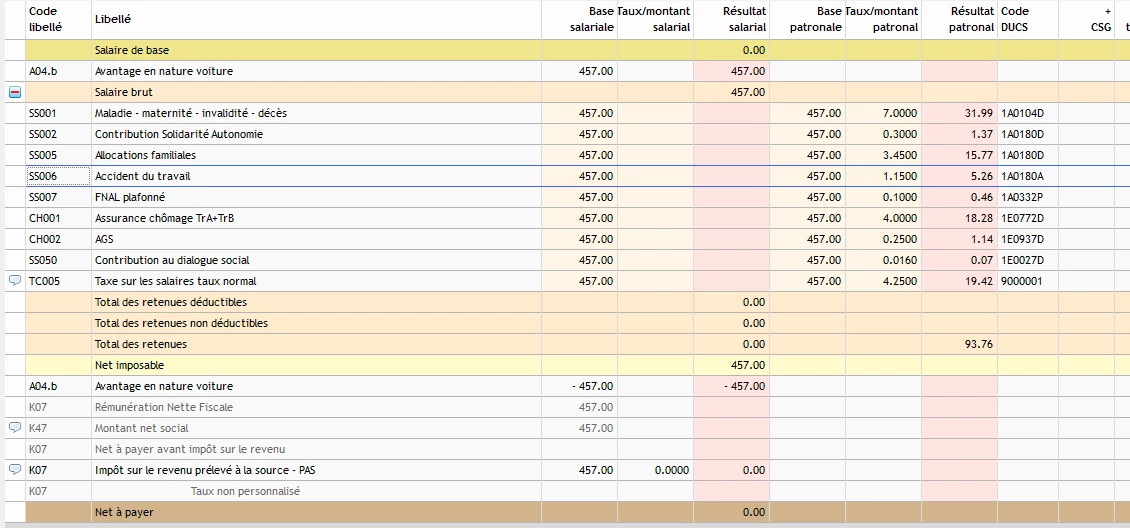This screenshot has width=1130, height=528.
Task: Select the Code libellé column header
Action: tap(44, 19)
